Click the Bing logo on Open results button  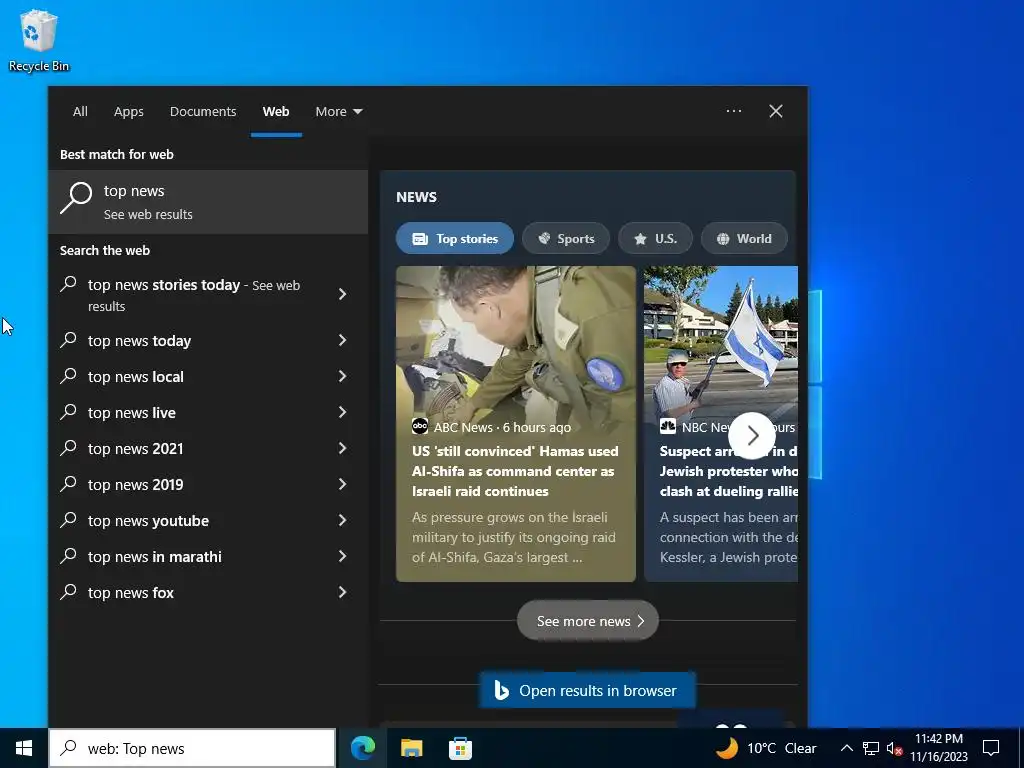coord(501,690)
